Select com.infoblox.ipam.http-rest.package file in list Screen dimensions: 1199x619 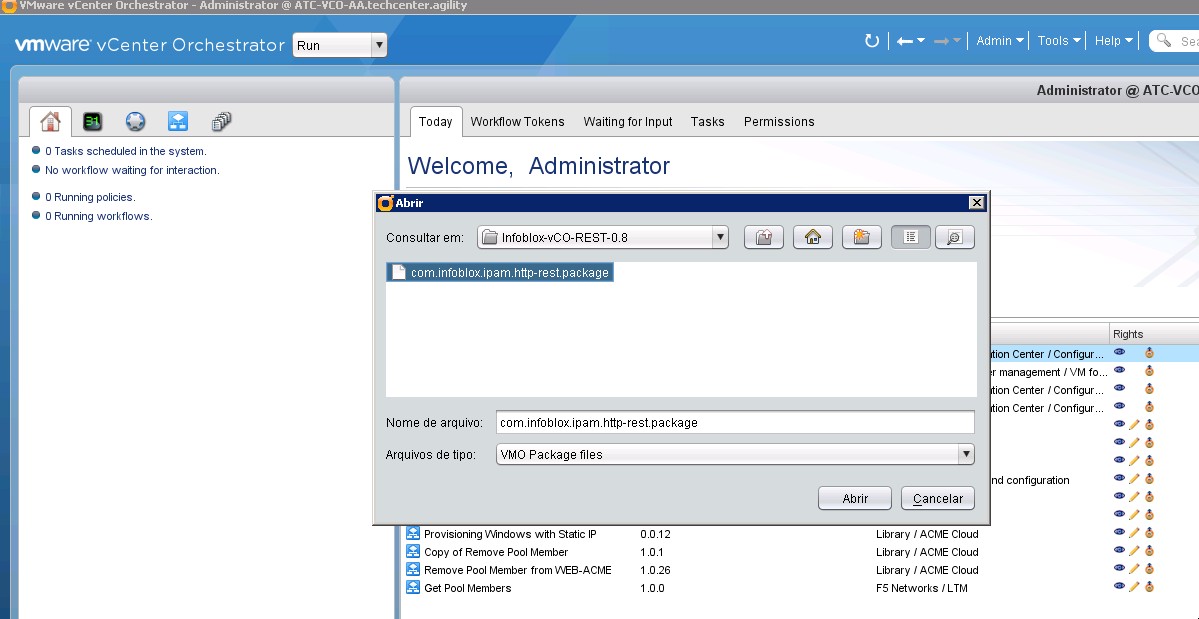point(500,272)
